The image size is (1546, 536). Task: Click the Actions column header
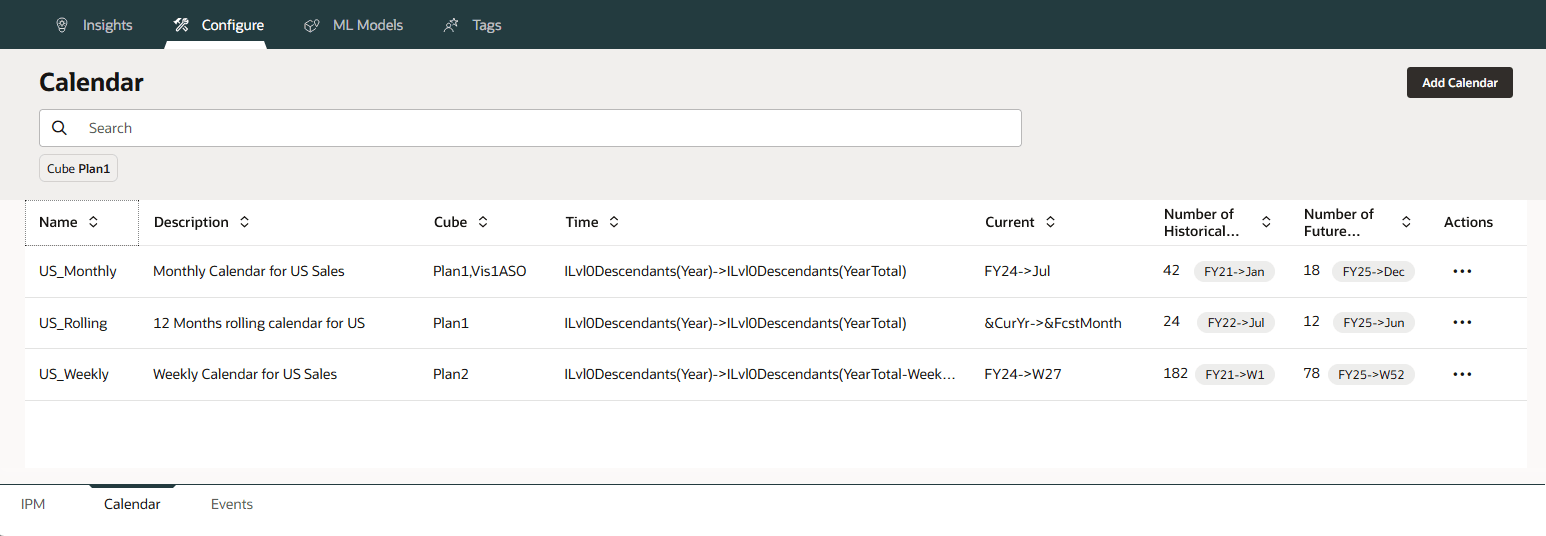click(1468, 222)
